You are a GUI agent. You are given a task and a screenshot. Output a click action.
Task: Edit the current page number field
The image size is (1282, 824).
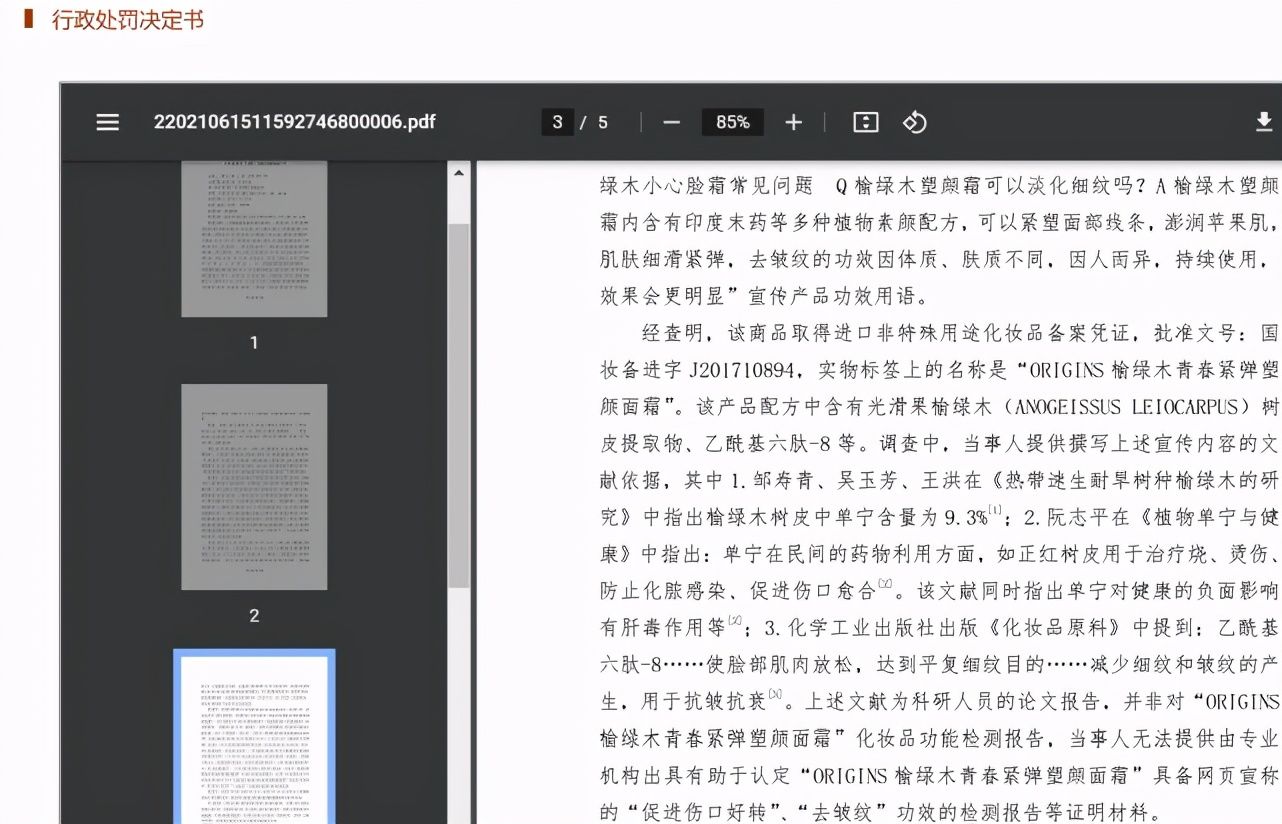(x=557, y=122)
